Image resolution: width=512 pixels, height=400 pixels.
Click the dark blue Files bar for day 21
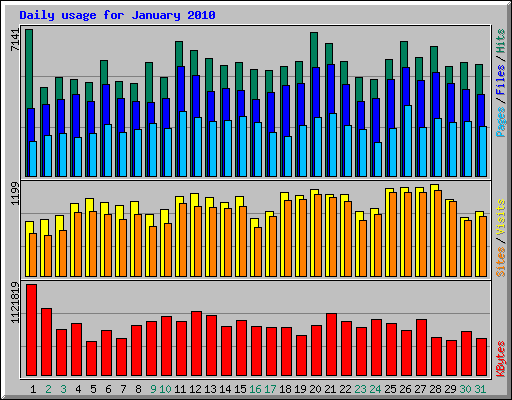point(331,88)
